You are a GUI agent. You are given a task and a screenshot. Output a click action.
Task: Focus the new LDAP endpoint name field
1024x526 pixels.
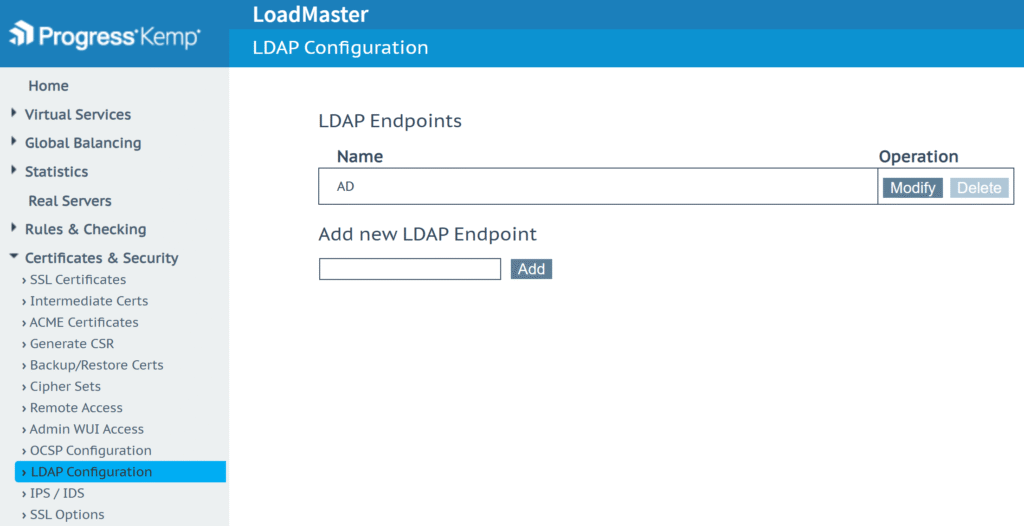[410, 269]
